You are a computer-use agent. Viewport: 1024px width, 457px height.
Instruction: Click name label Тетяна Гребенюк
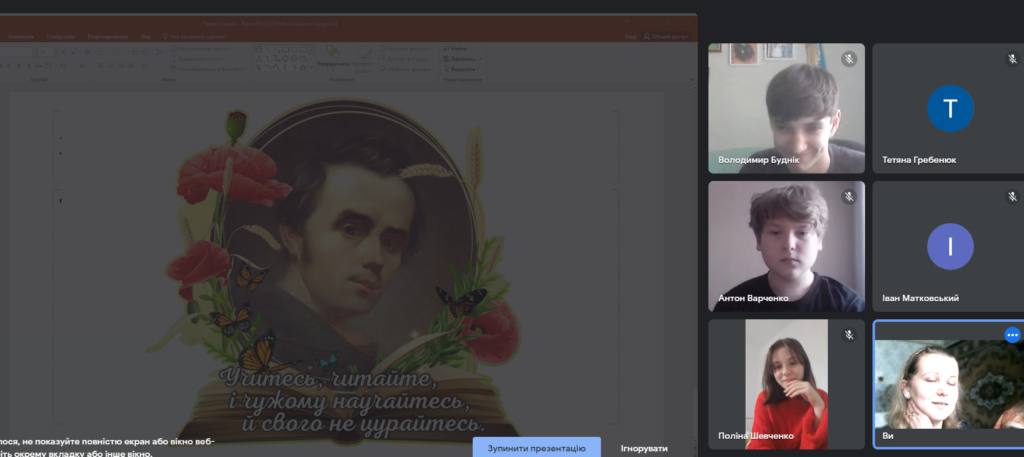[919, 160]
